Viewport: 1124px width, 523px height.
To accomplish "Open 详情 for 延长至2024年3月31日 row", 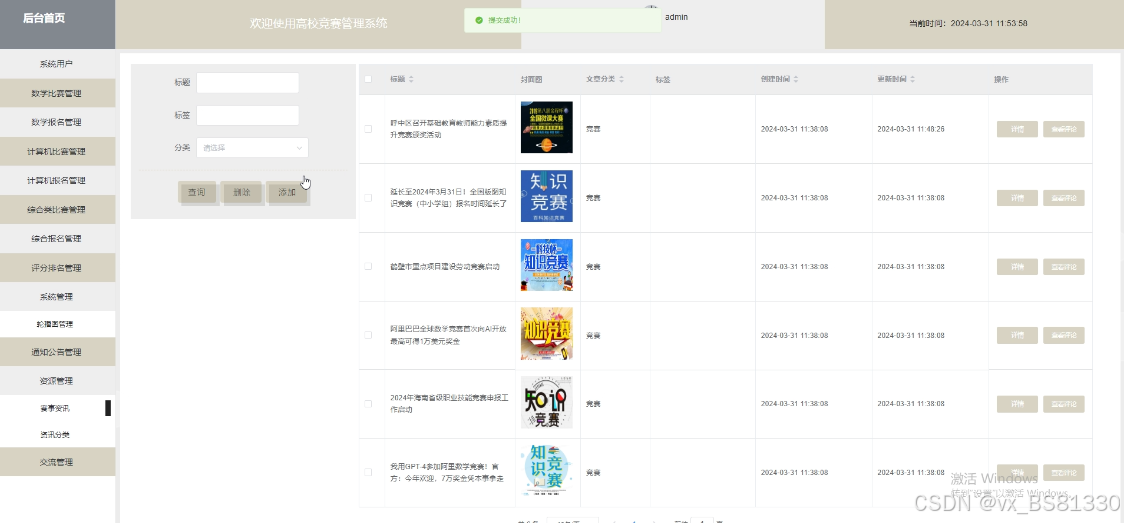I will [1017, 198].
